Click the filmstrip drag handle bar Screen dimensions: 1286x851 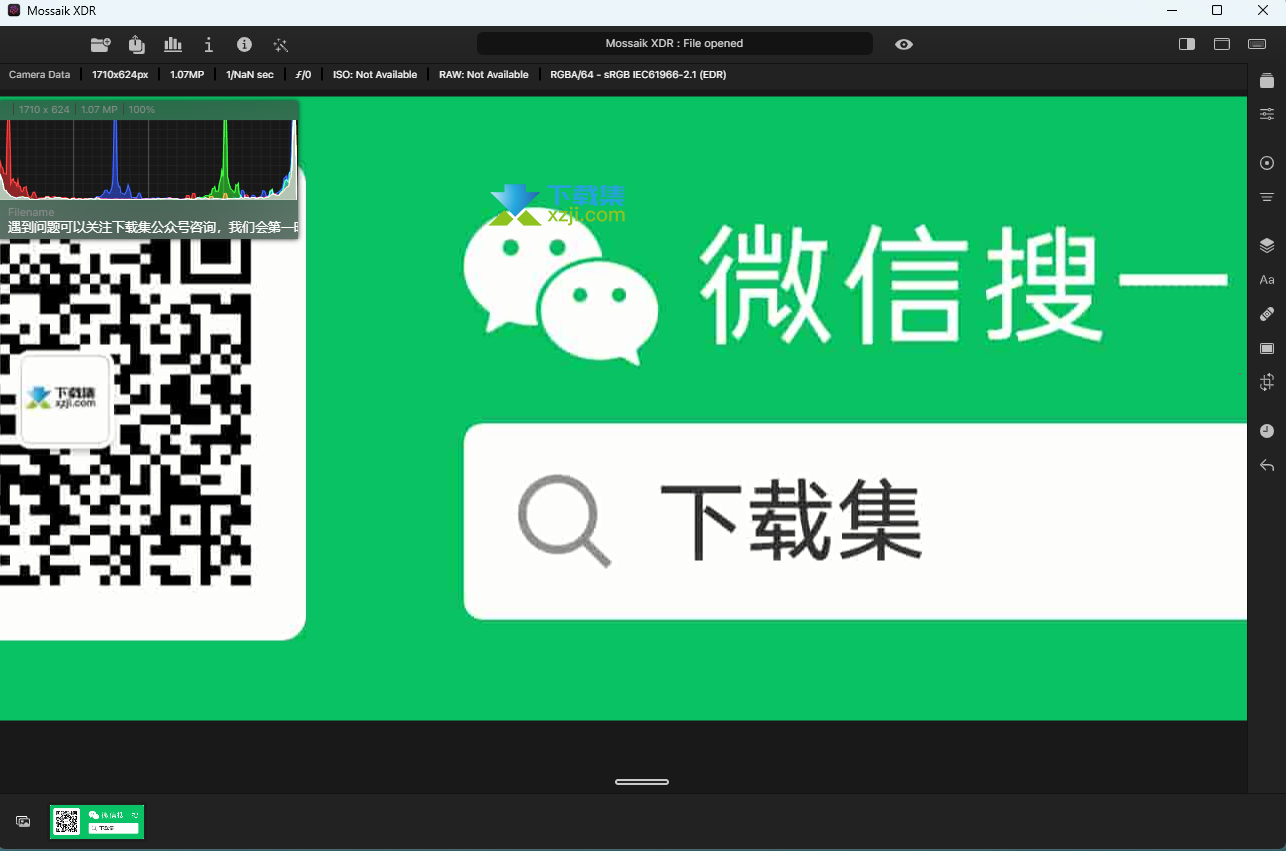coord(642,782)
